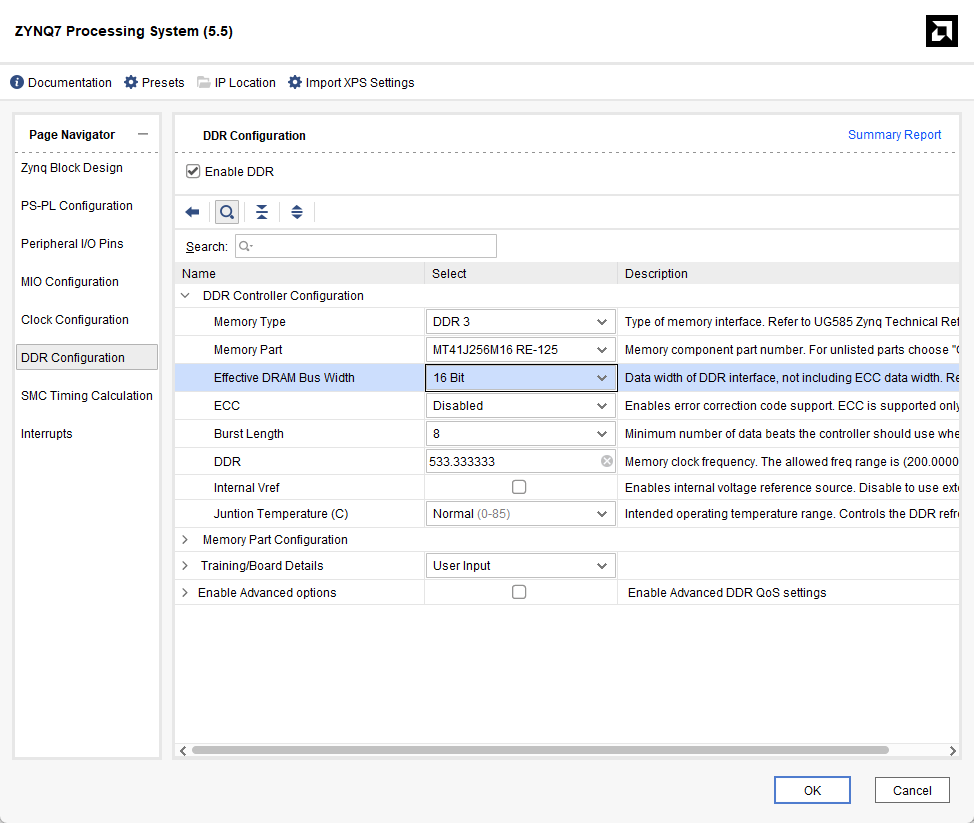This screenshot has width=974, height=823.
Task: Open the ECC dropdown
Action: pos(521,406)
